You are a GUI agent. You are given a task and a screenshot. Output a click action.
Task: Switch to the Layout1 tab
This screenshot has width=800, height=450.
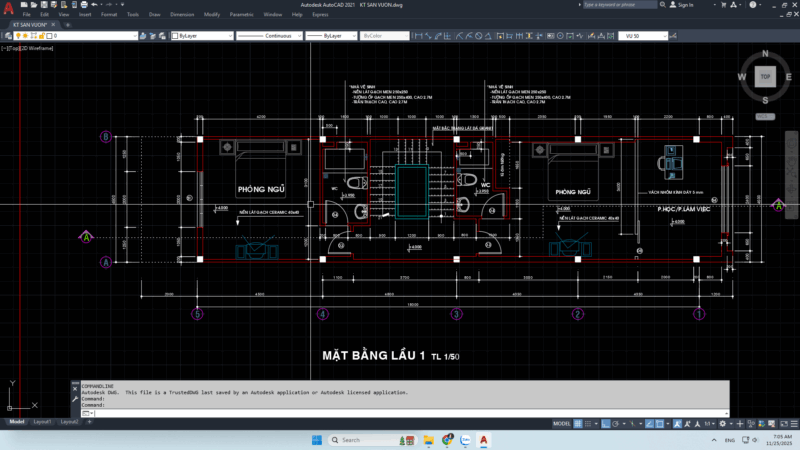pos(42,422)
